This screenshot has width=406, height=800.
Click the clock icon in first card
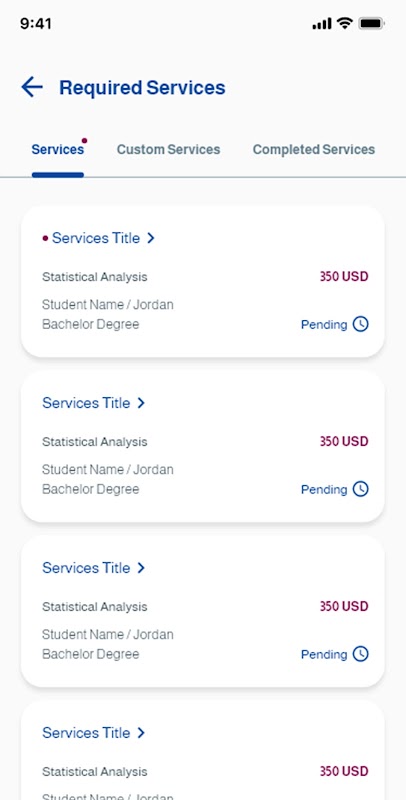pos(361,324)
